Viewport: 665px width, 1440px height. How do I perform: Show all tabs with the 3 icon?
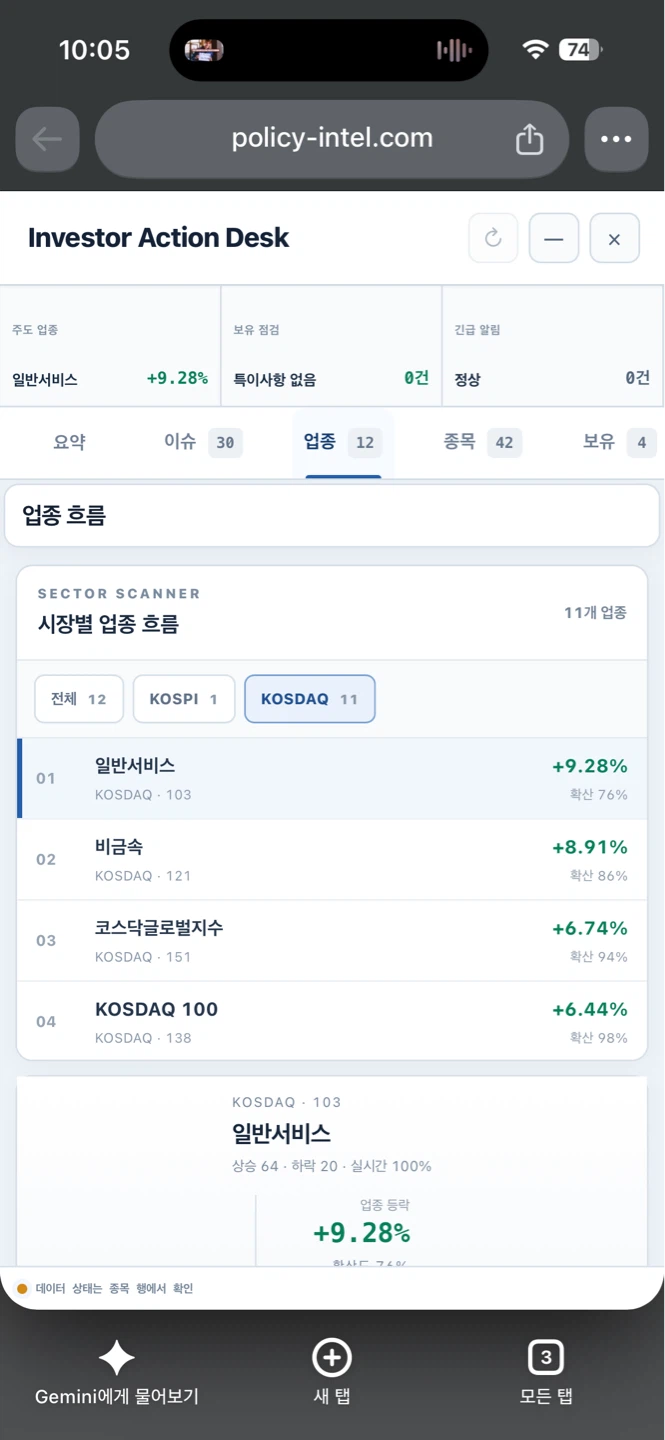546,1358
